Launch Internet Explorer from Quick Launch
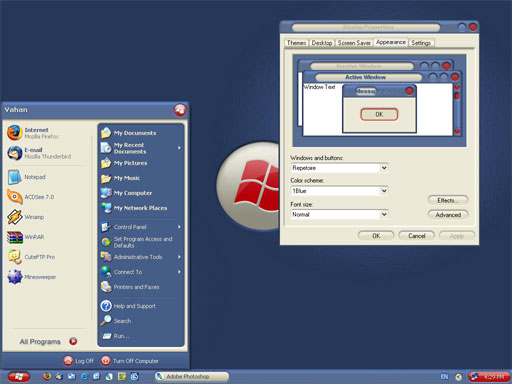This screenshot has height=384, width=512. pos(84,376)
